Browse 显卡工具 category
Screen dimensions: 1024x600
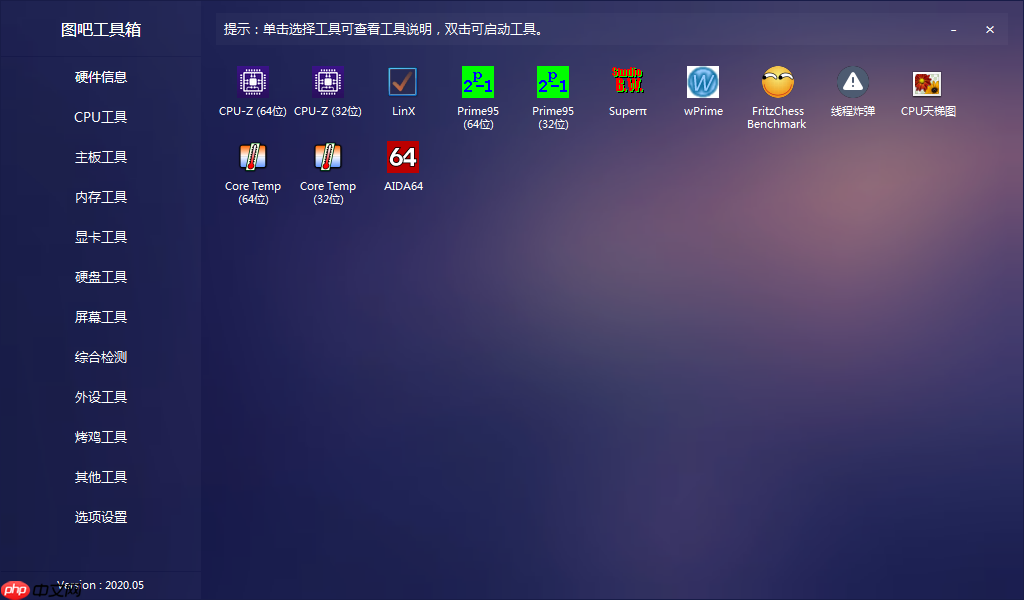(100, 237)
